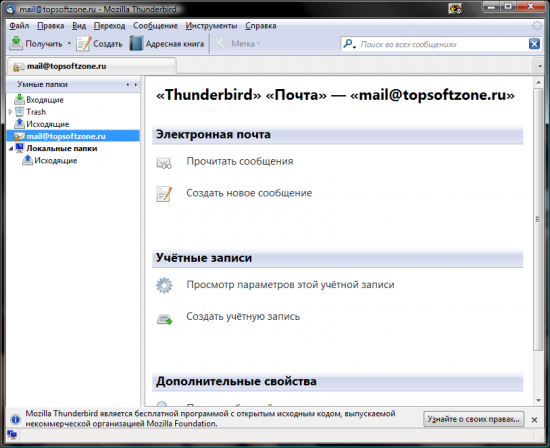Viewport: 550px width, 448px height.
Task: Open the Вид menu
Action: click(79, 26)
